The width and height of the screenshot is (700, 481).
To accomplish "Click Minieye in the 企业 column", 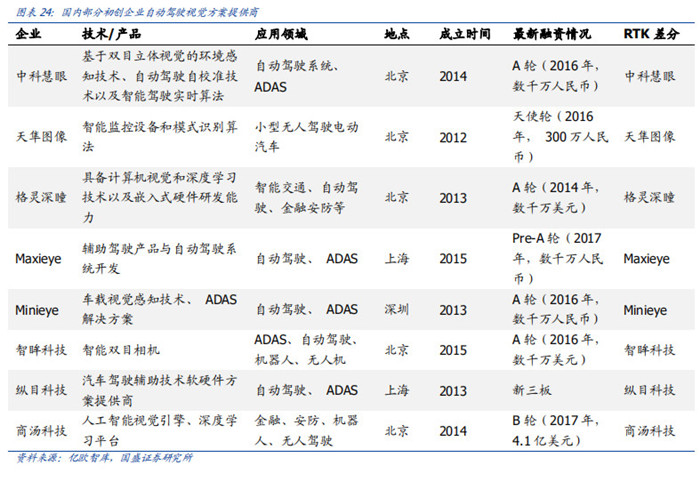I will 37,310.
